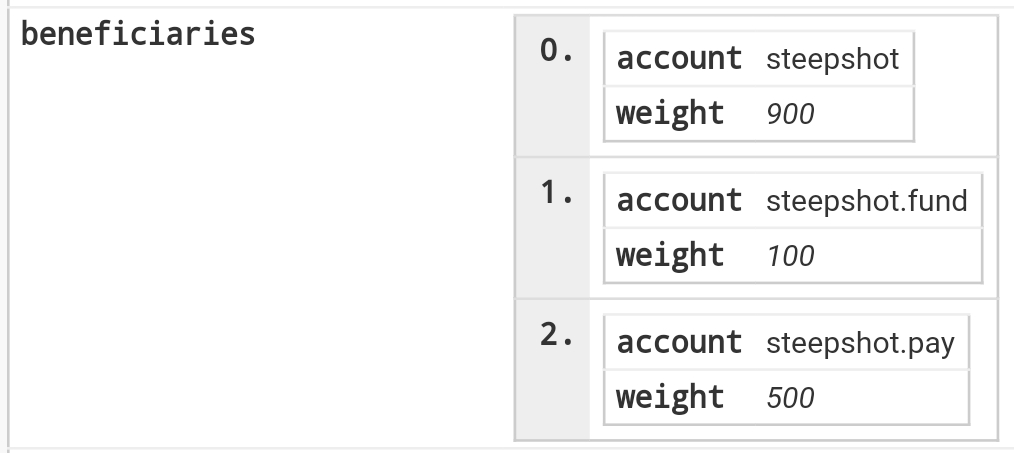Click weight label above value 900
This screenshot has height=453, width=1014.
pyautogui.click(x=670, y=114)
